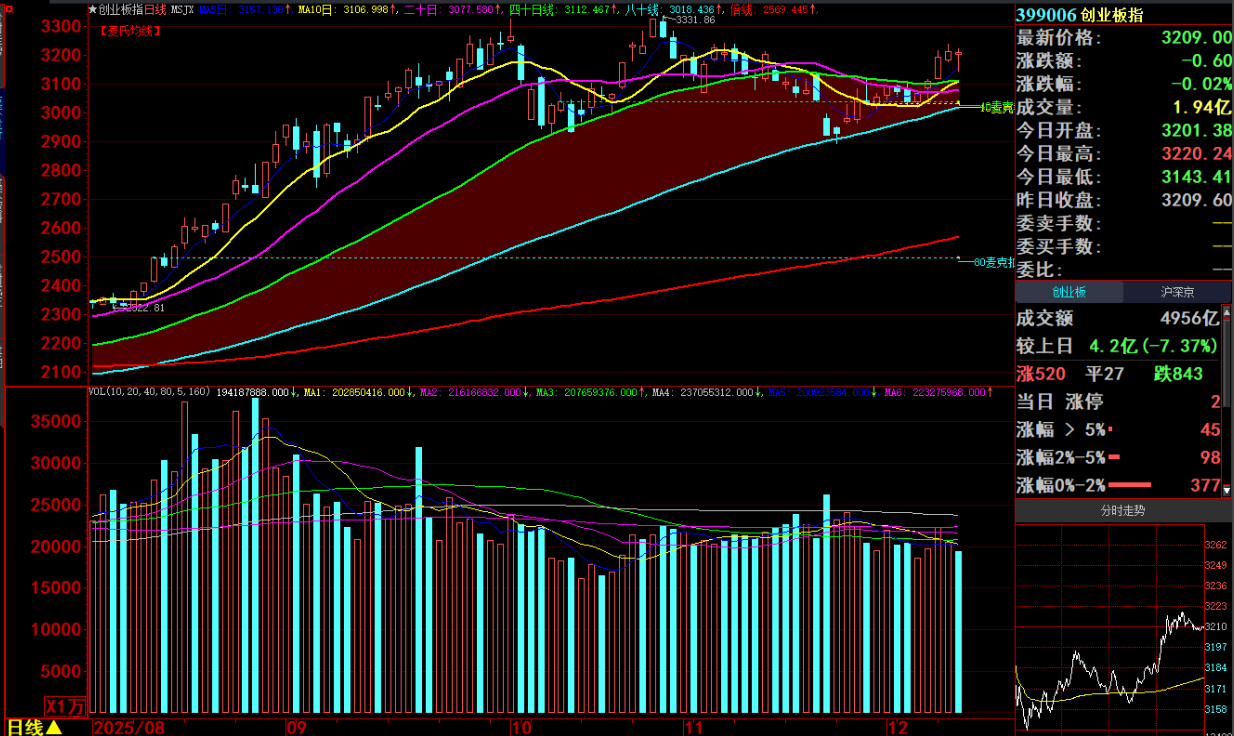Click the 399006 创业板指 stock code title
Screen dimensions: 1234x736
[1080, 14]
